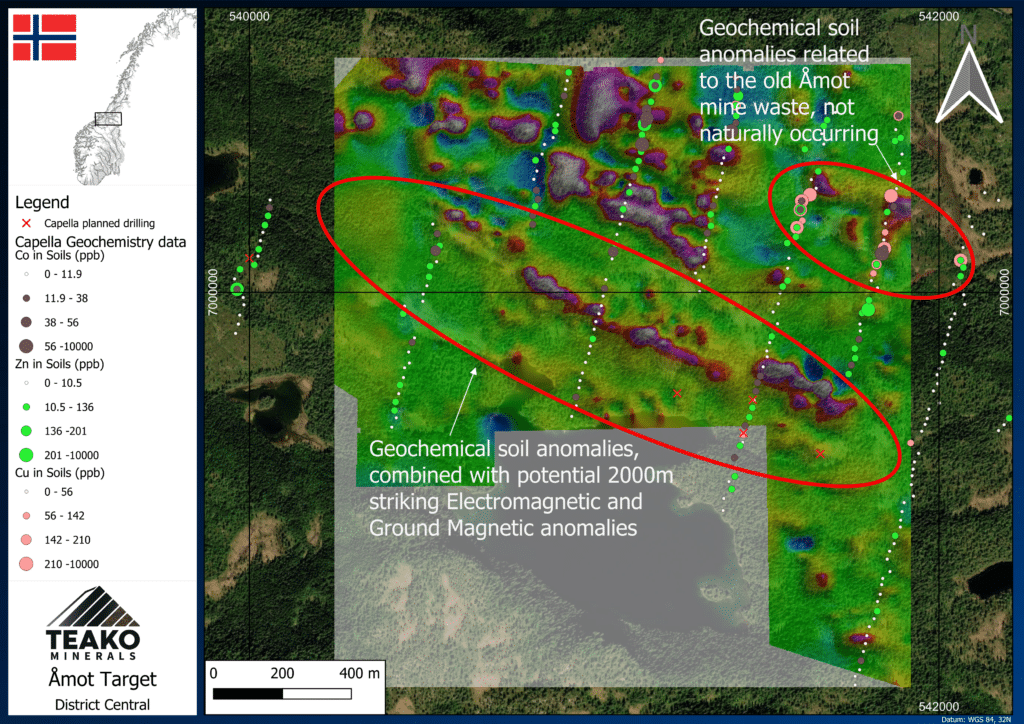
Task: Click the "400 m" scale label
Action: pos(359,674)
